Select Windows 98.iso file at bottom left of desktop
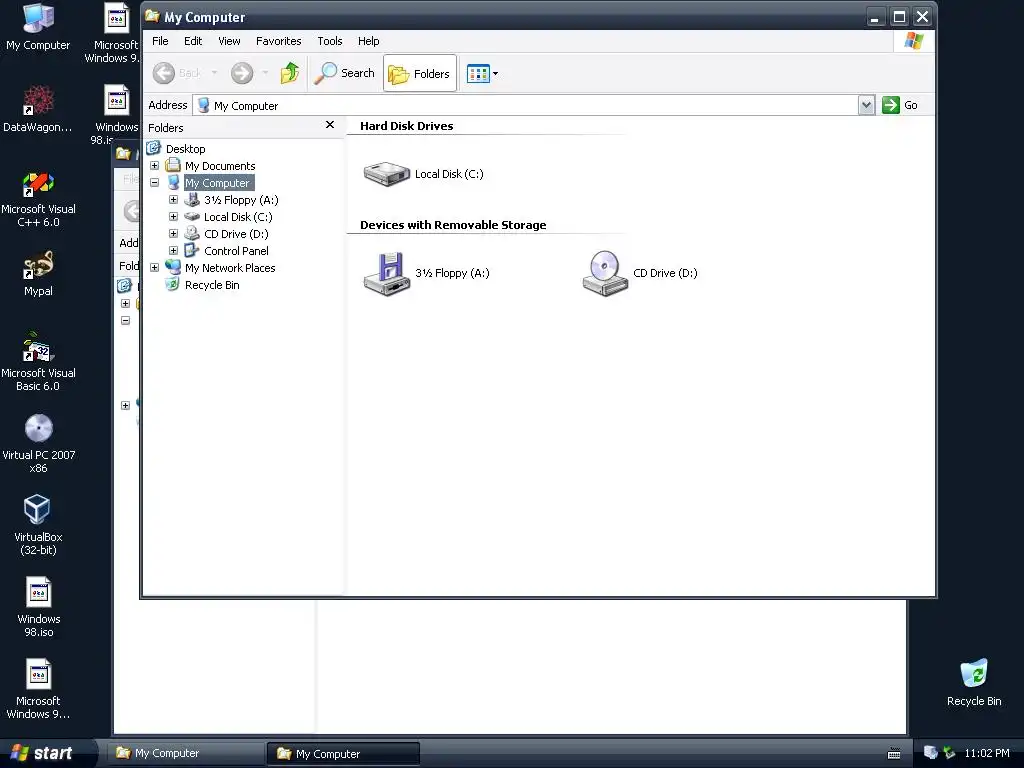The image size is (1024, 768). point(38,607)
